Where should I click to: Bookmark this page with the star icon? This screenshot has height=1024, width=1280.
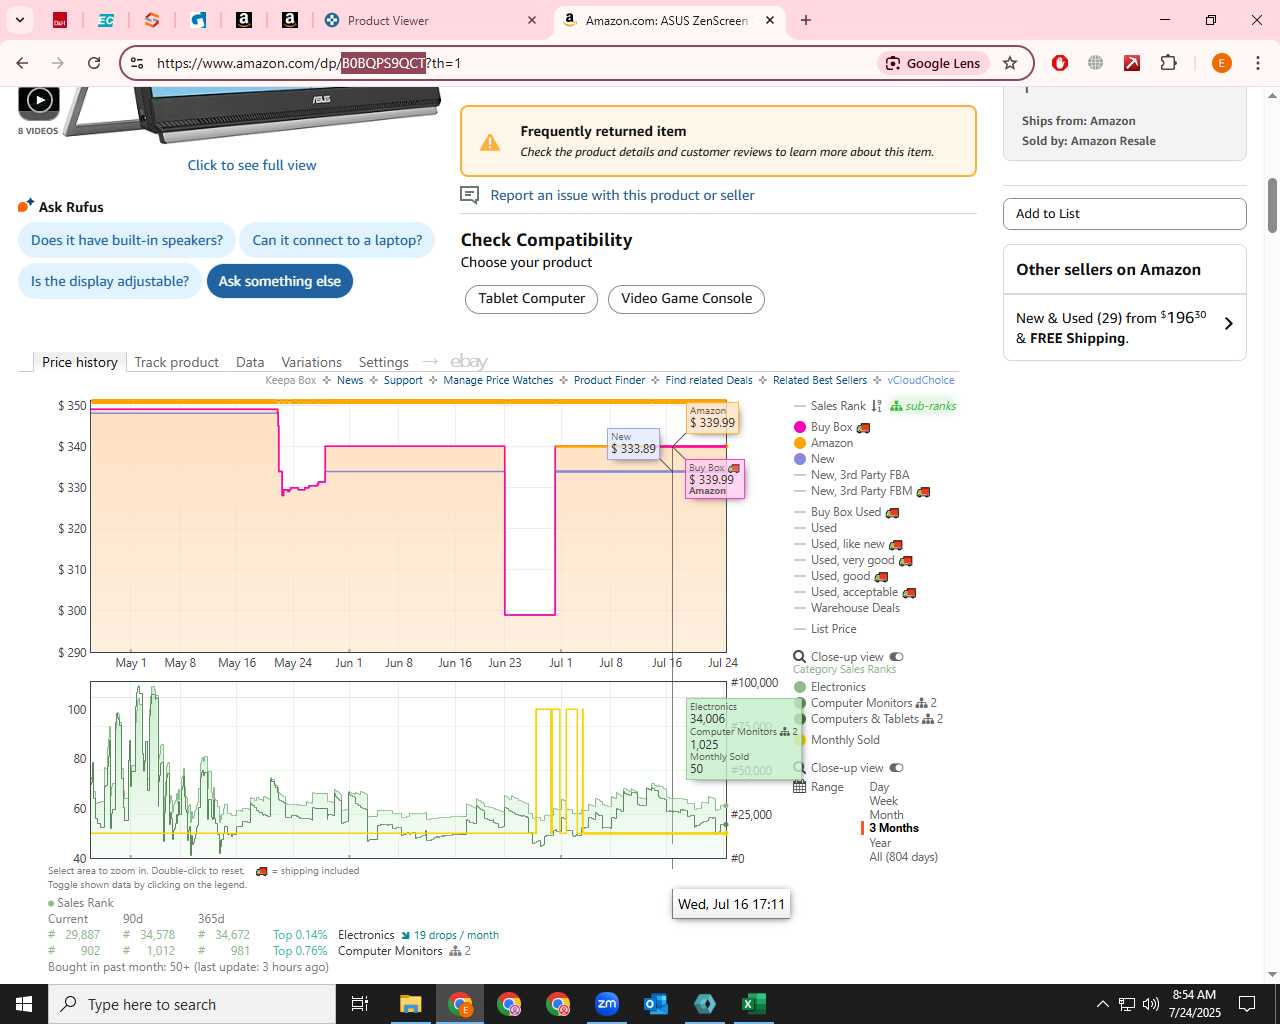coord(1010,63)
